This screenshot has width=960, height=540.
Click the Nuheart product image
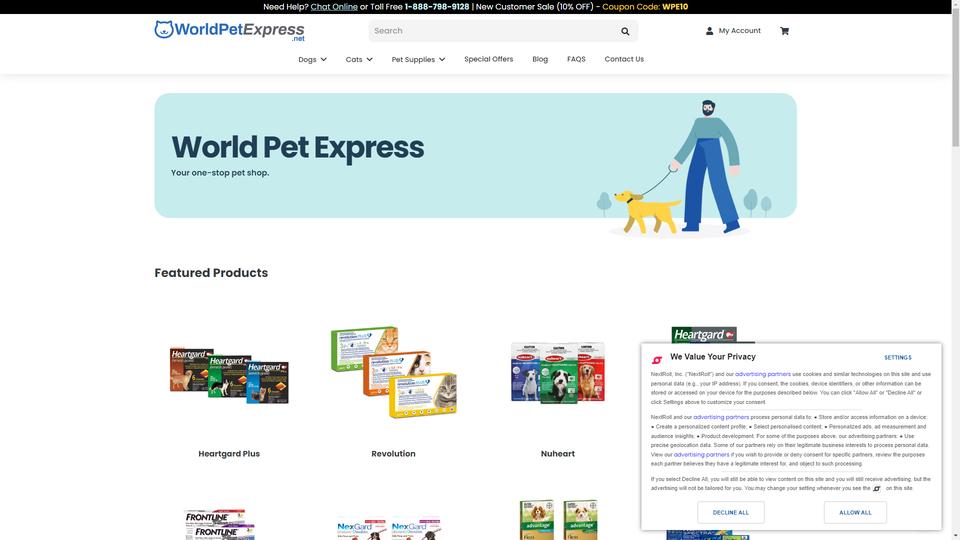tap(558, 372)
